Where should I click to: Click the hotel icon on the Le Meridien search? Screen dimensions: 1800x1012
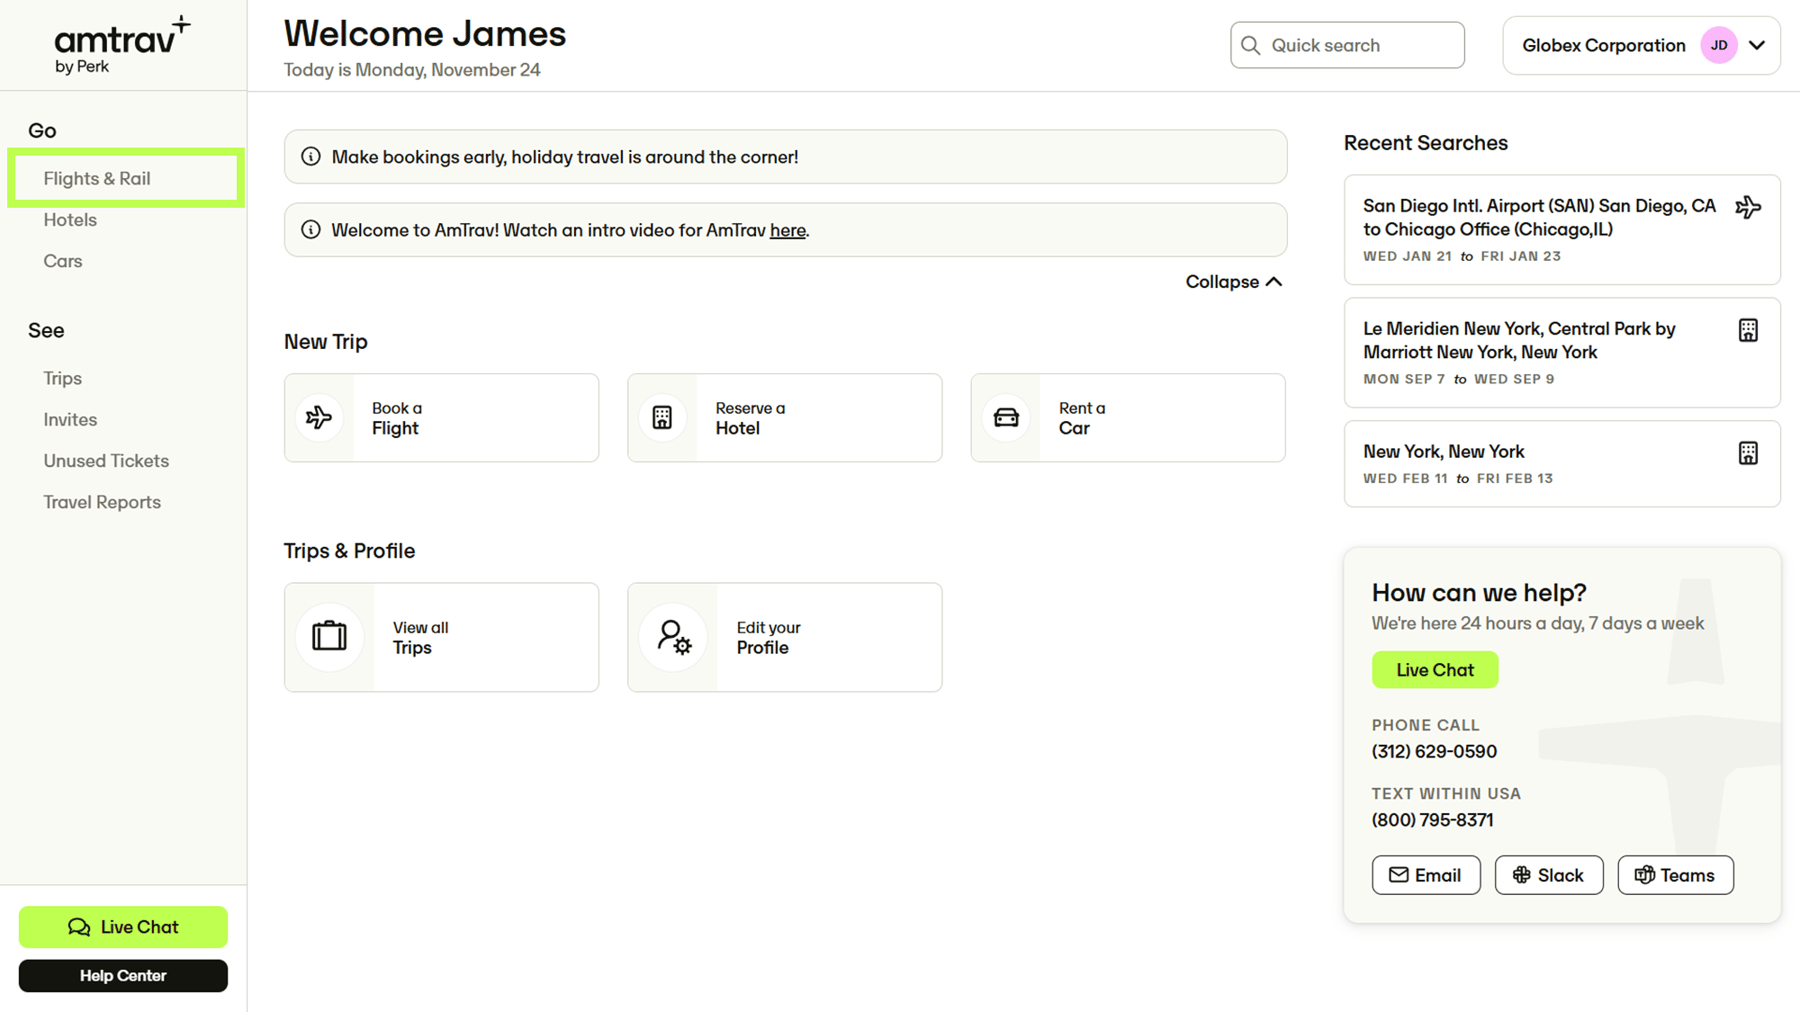pyautogui.click(x=1748, y=330)
